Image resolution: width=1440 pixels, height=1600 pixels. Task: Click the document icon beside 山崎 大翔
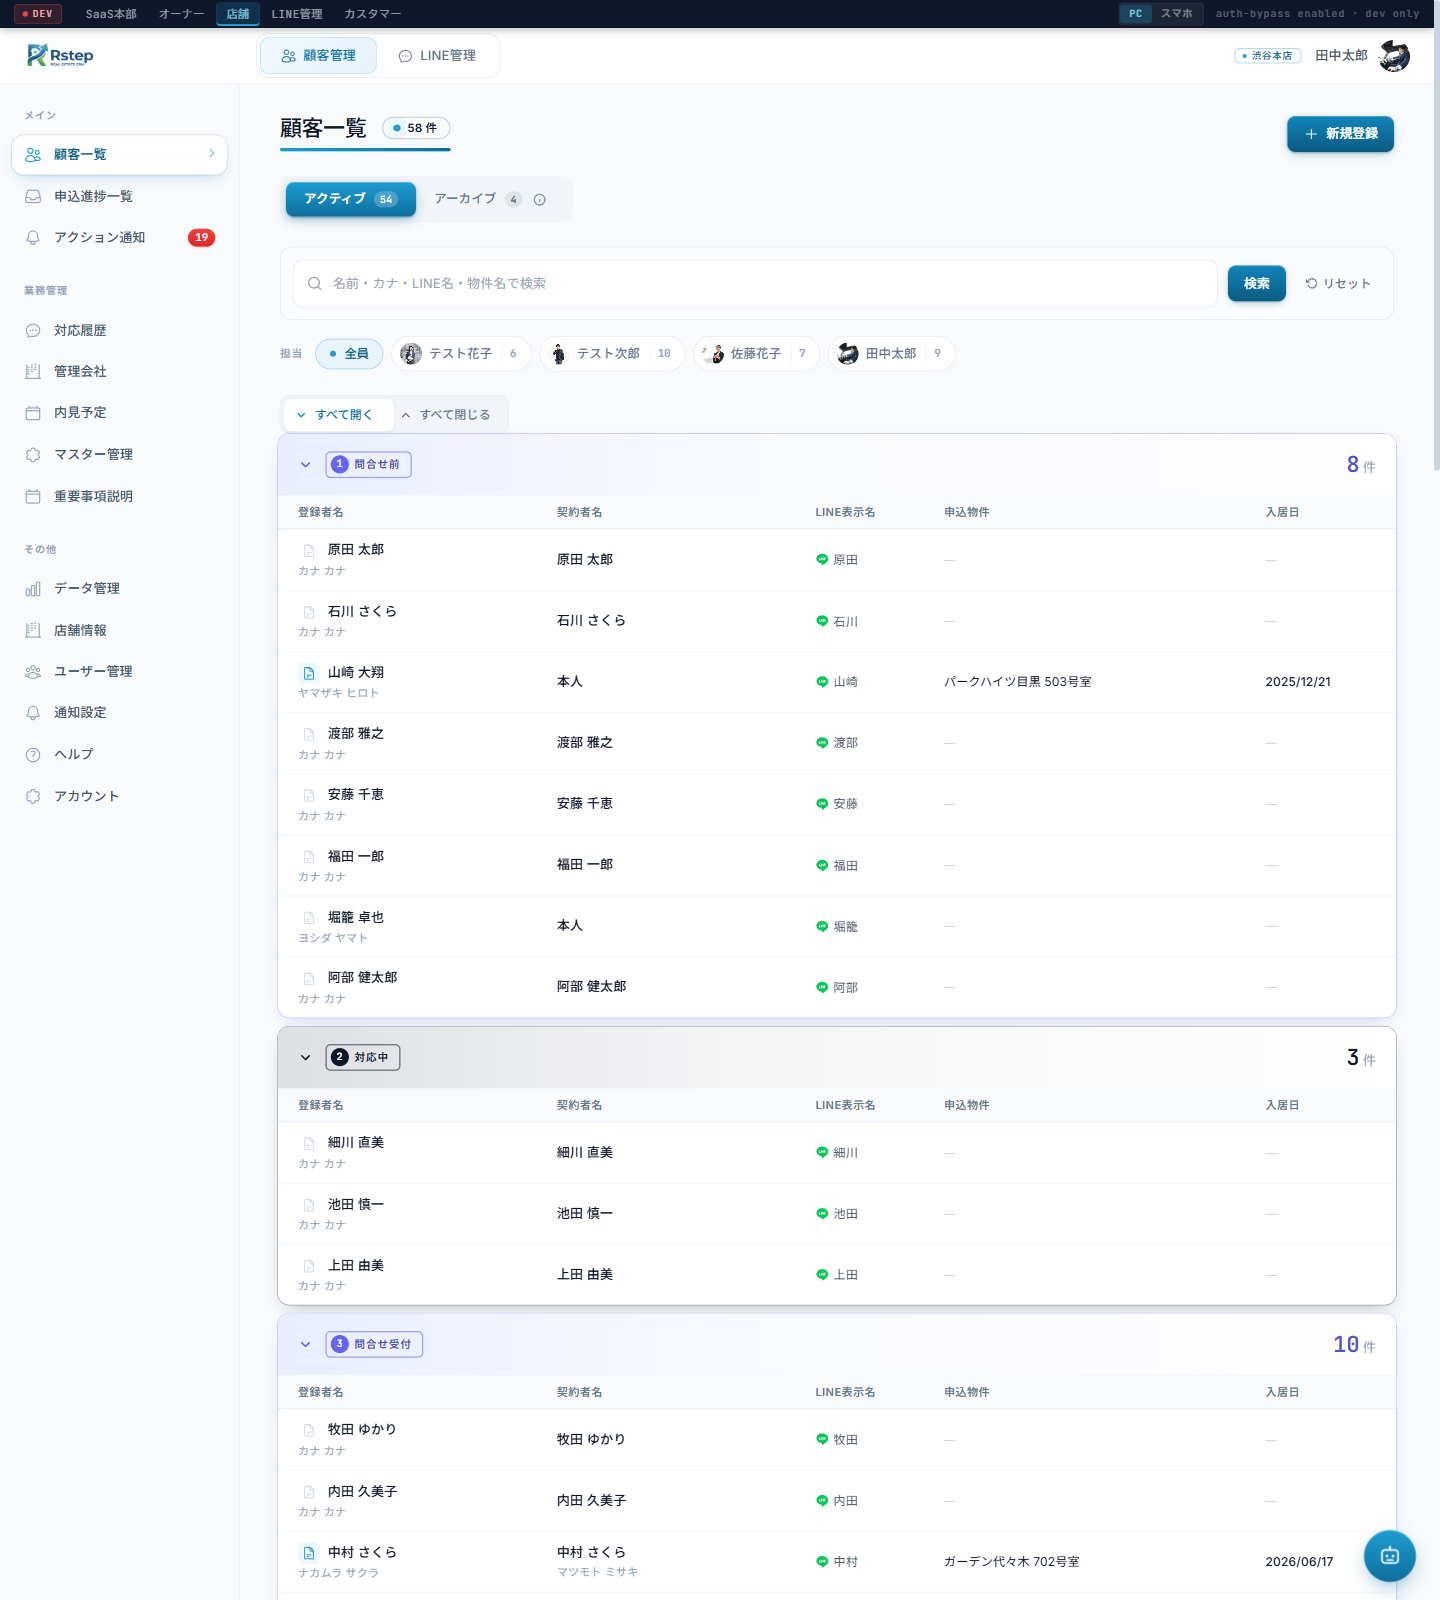click(309, 673)
